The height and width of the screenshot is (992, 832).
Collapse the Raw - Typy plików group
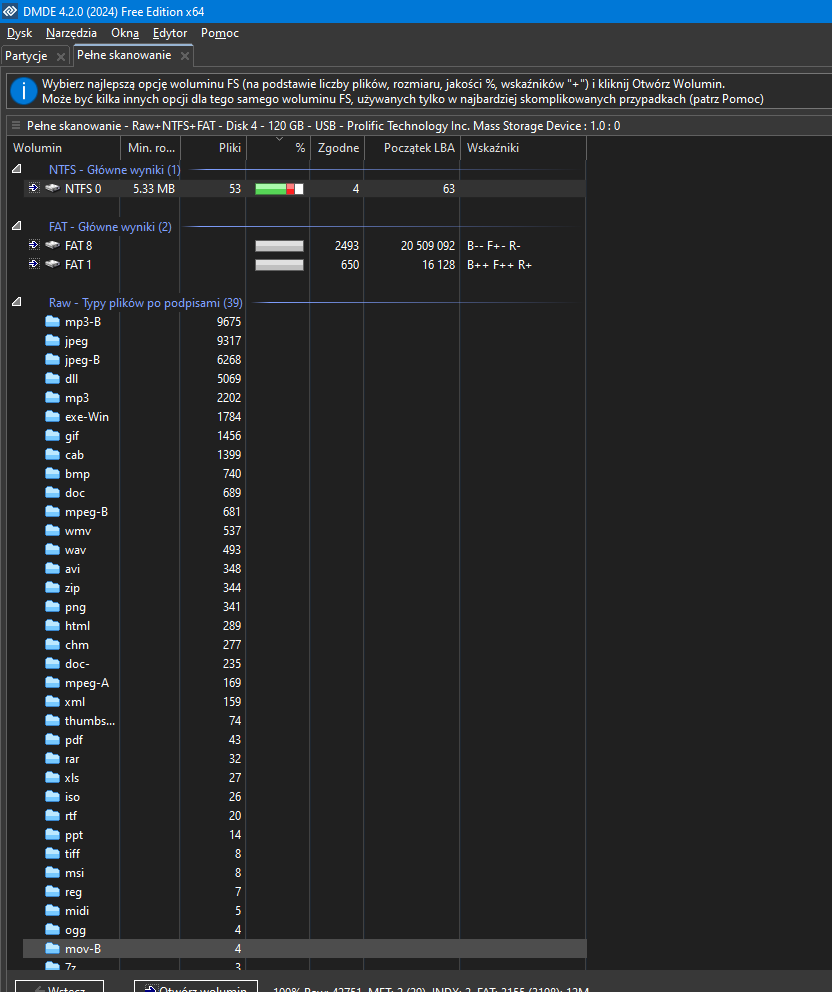[17, 302]
